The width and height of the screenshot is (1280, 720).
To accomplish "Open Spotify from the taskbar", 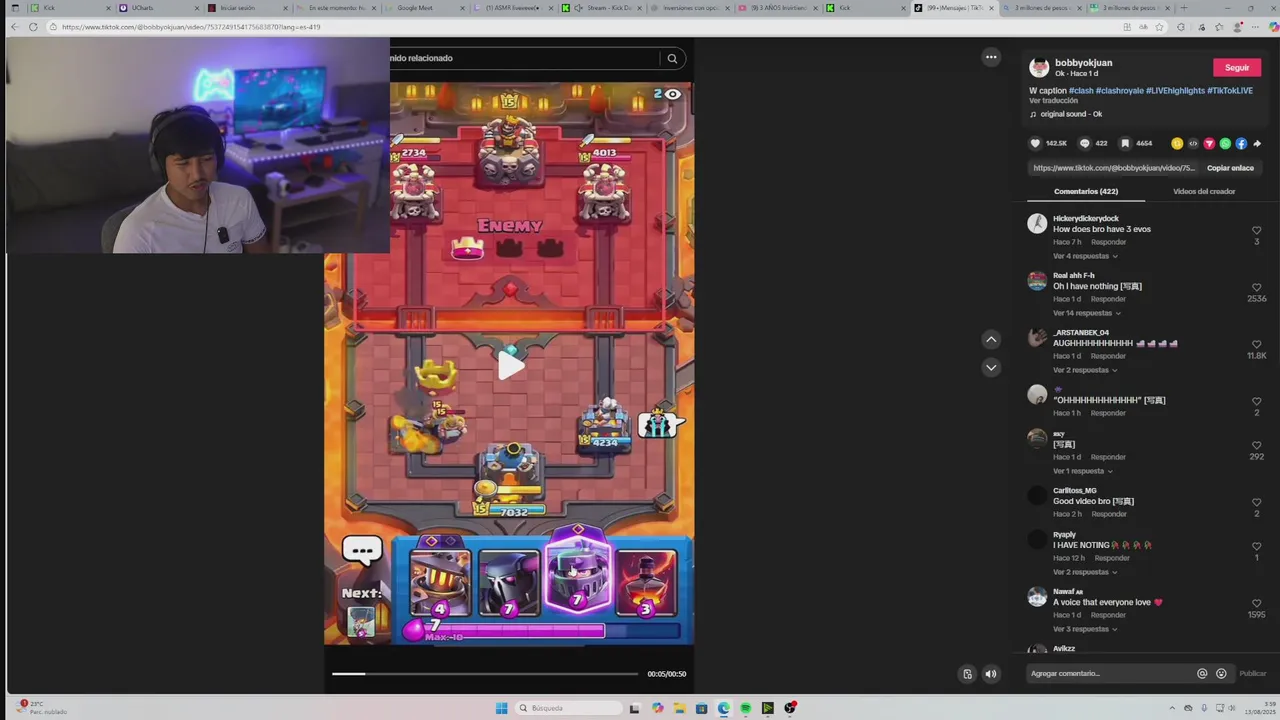I will coord(745,708).
